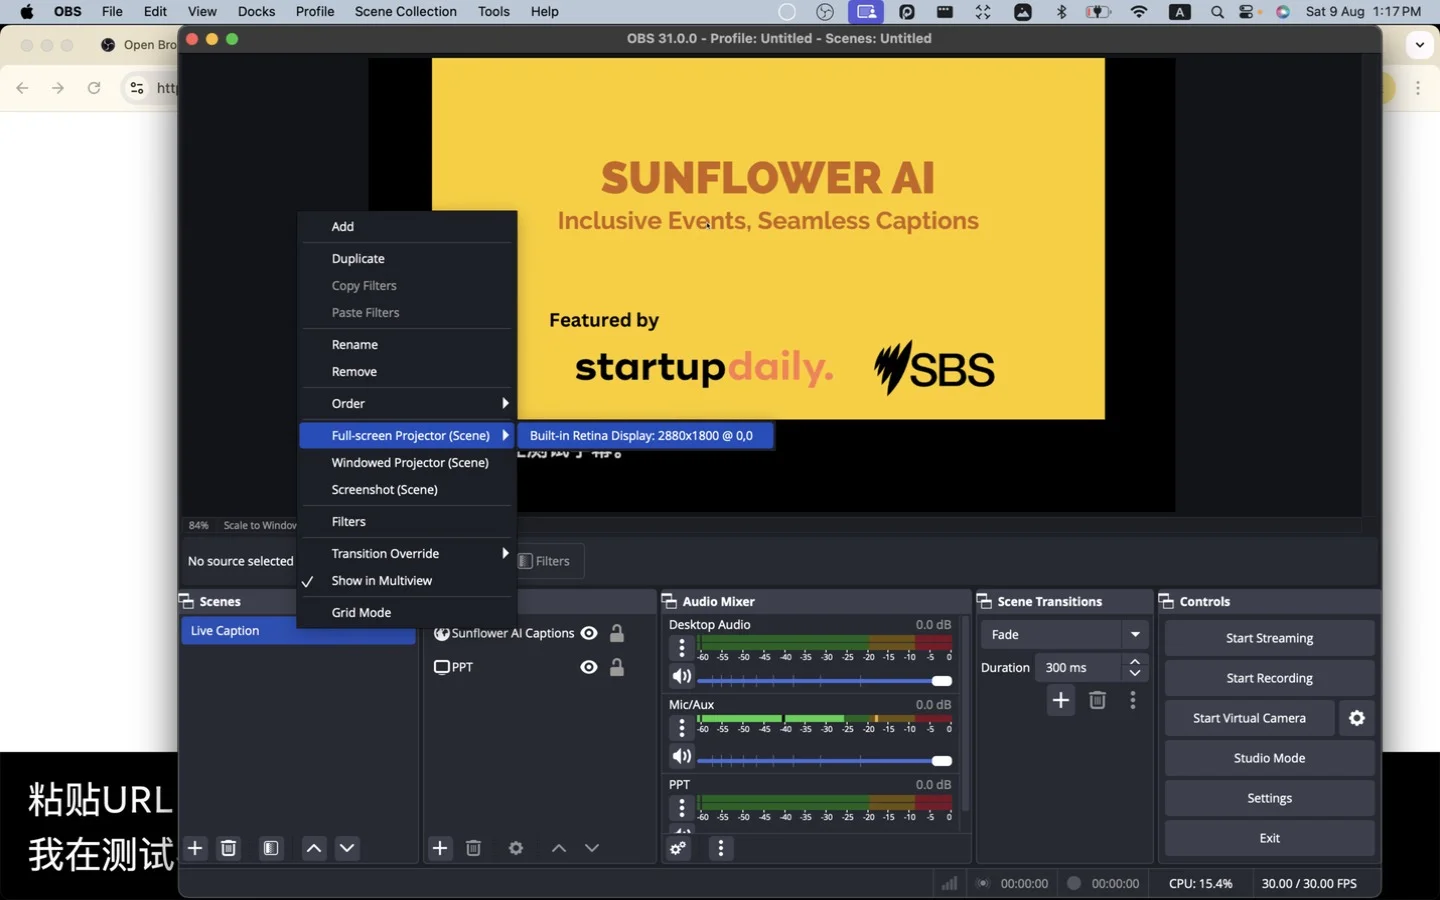Add a new source with plus icon
The height and width of the screenshot is (900, 1440).
(440, 848)
